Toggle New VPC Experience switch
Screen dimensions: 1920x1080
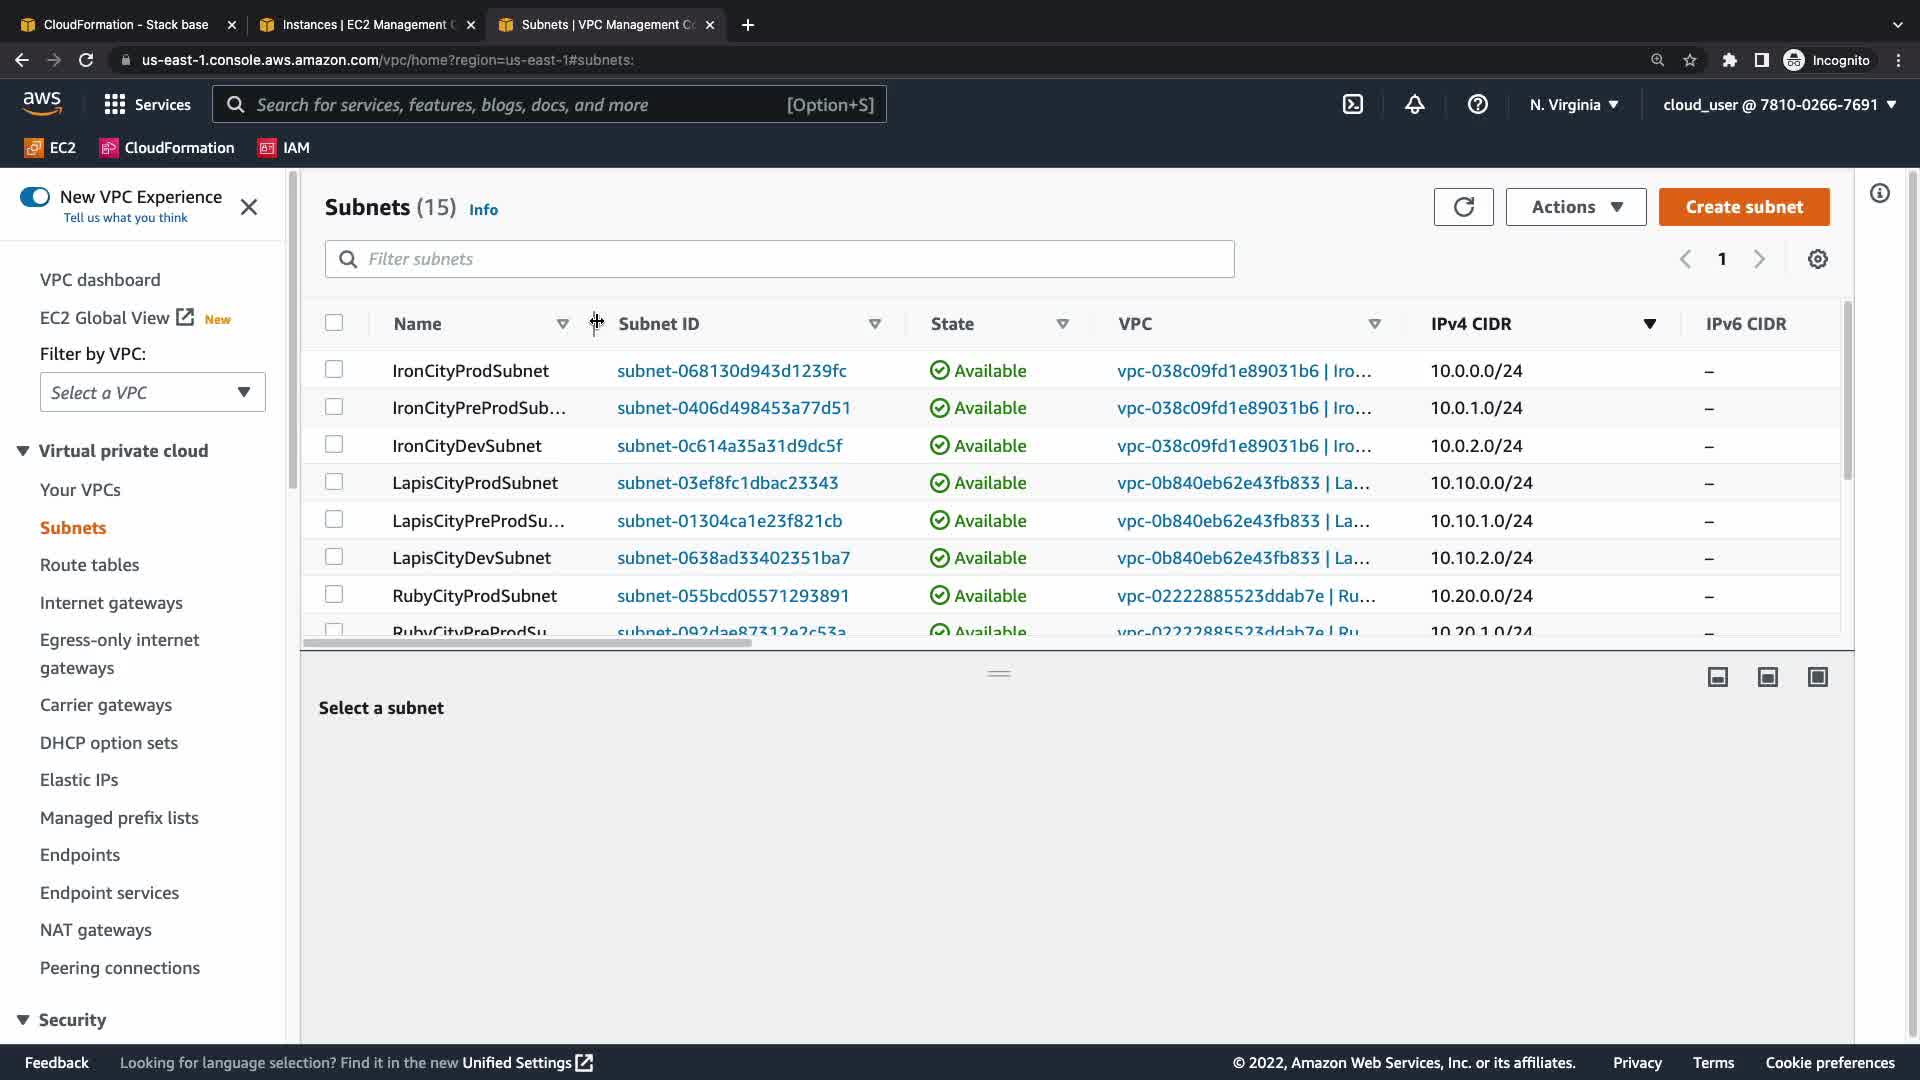coord(35,197)
